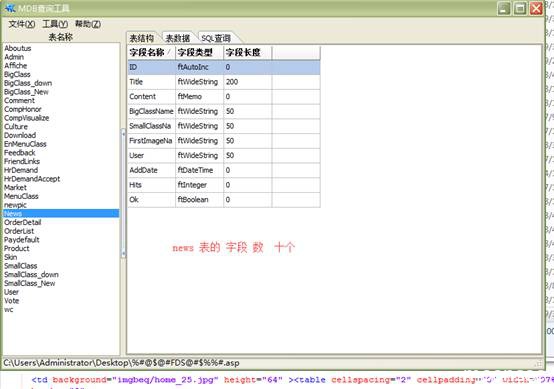Minimize the MDB query tool window
This screenshot has width=554, height=389.
(504, 8)
